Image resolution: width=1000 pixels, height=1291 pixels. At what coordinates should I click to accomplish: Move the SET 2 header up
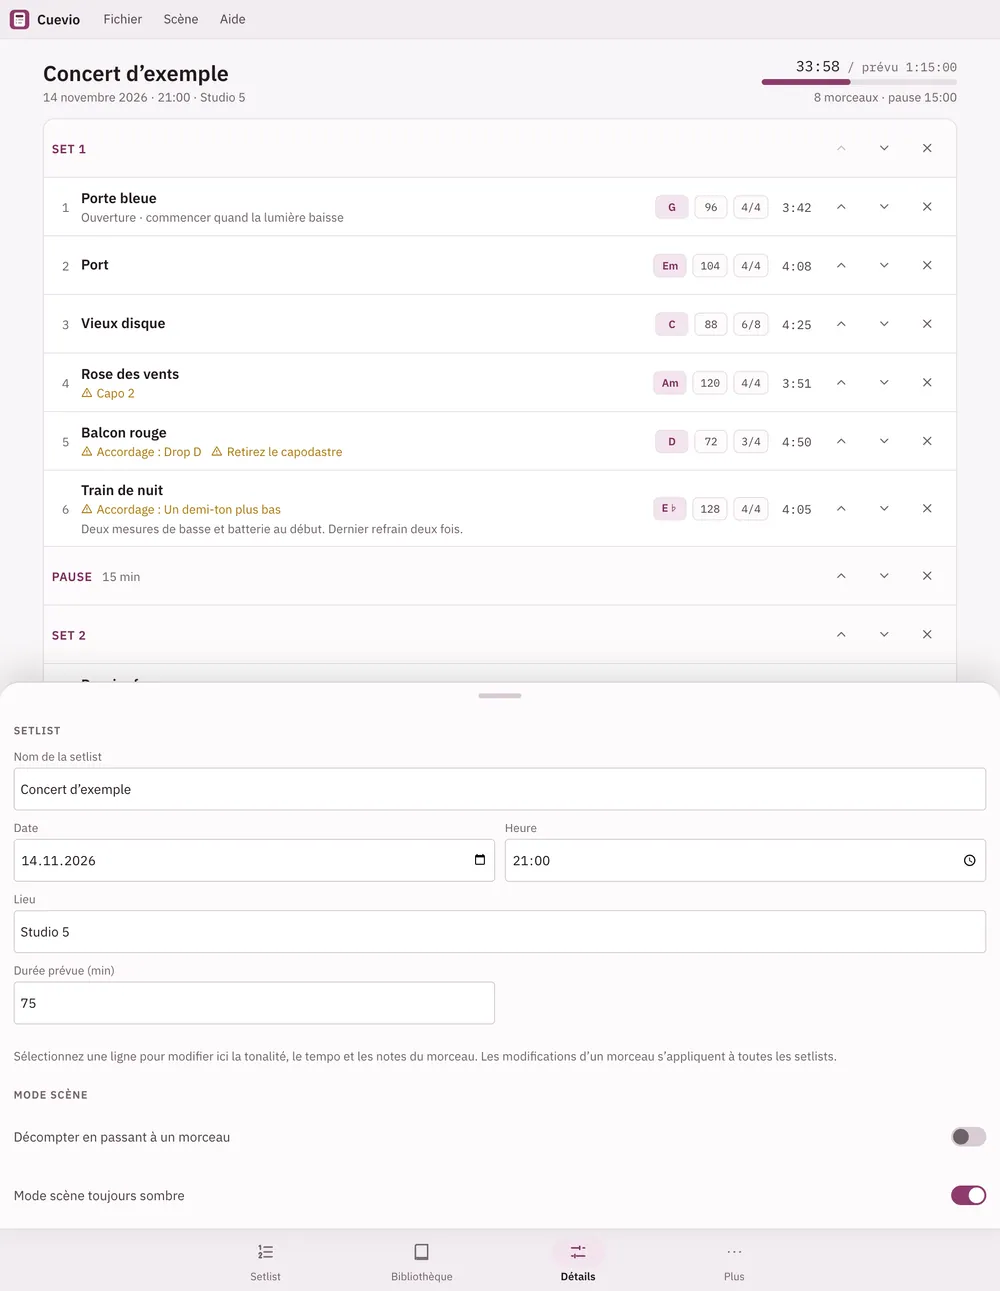click(x=841, y=635)
